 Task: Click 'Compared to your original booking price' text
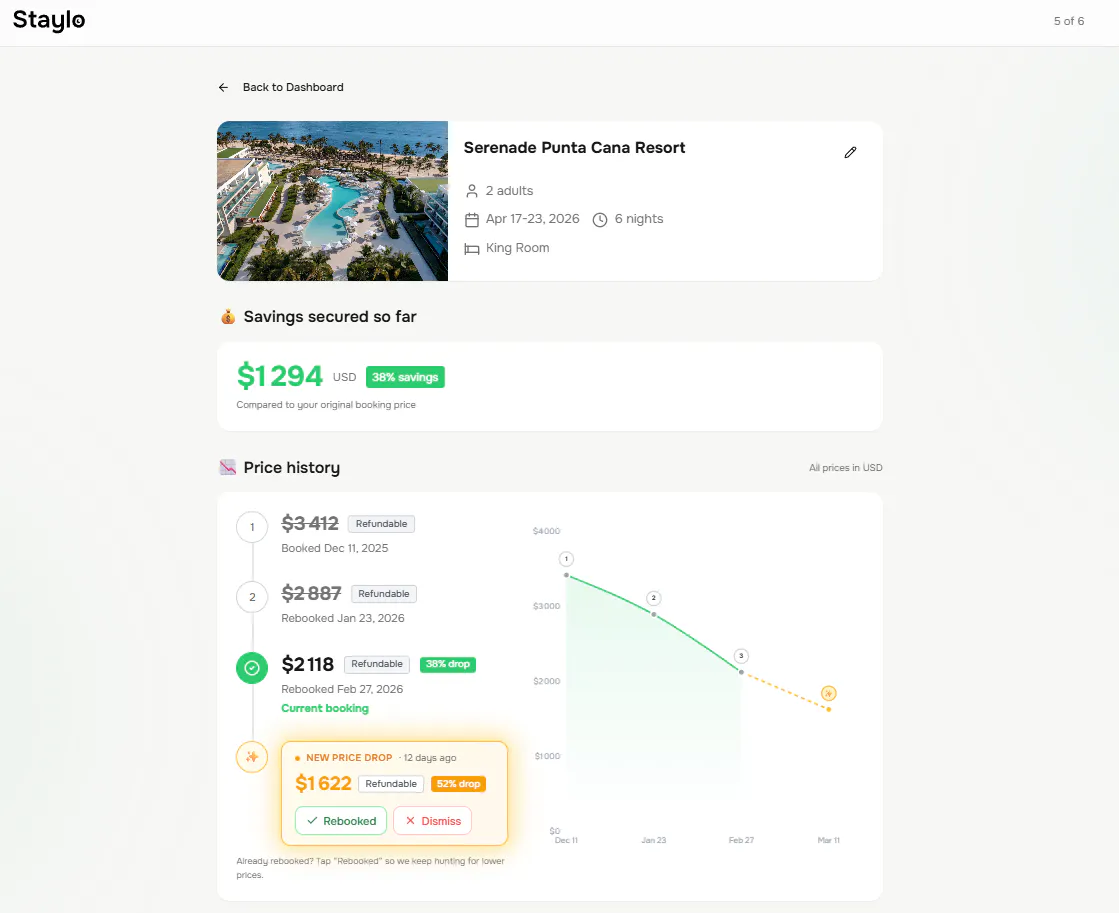tap(326, 405)
